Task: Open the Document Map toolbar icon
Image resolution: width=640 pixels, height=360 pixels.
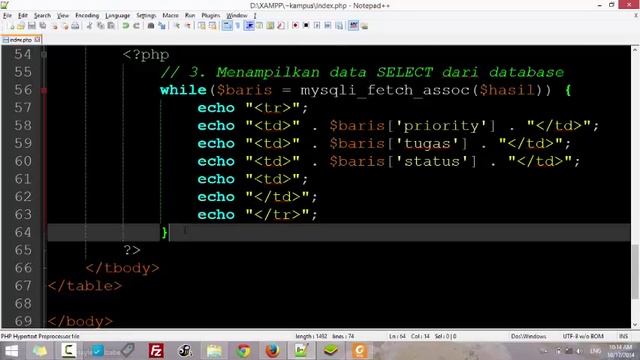Action: [x=270, y=26]
